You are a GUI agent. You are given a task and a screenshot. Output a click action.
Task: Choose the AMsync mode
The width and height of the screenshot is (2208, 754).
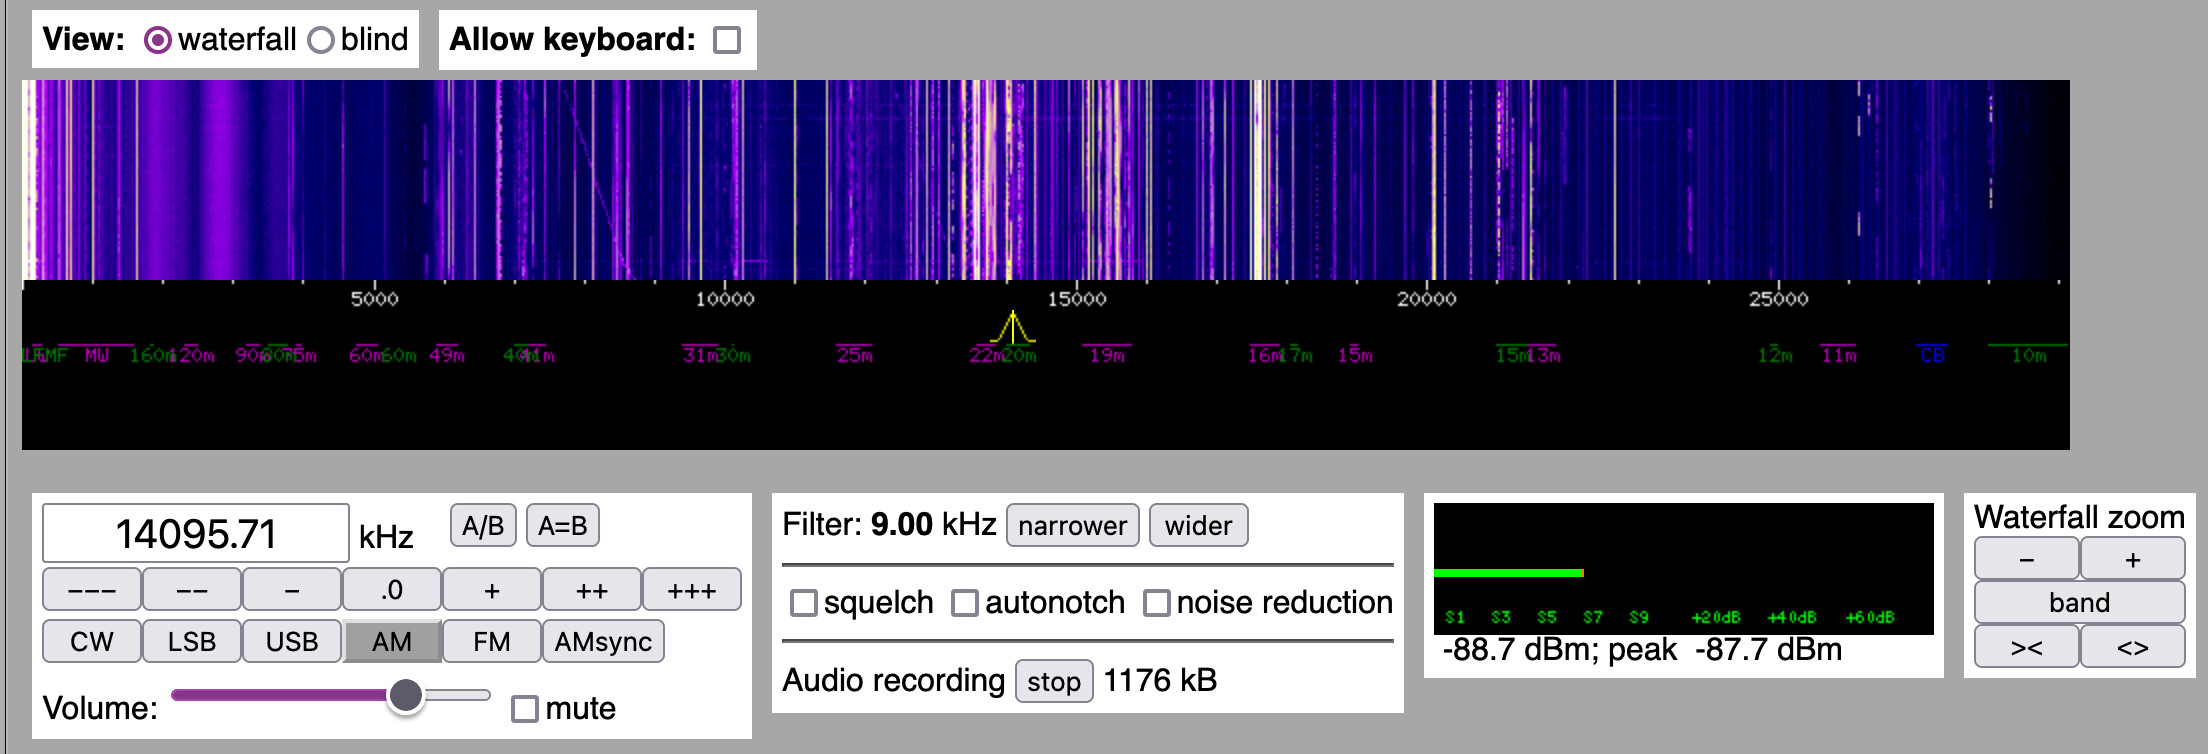point(603,642)
